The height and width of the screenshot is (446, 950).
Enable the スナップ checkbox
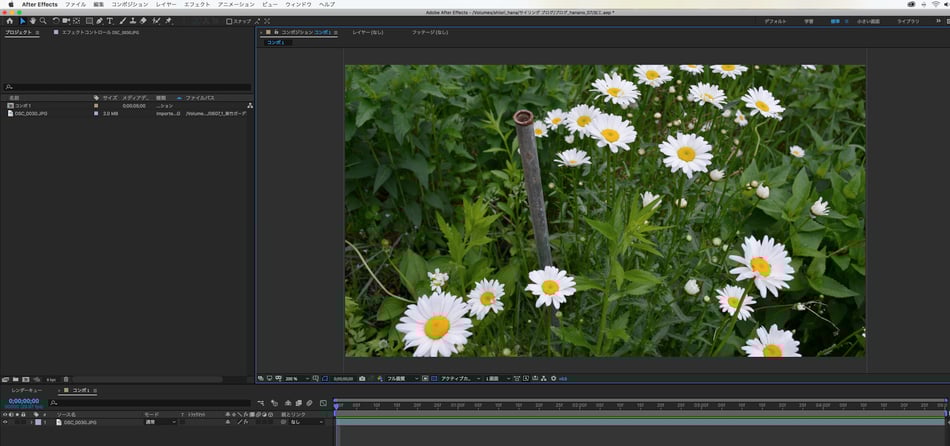pos(229,20)
